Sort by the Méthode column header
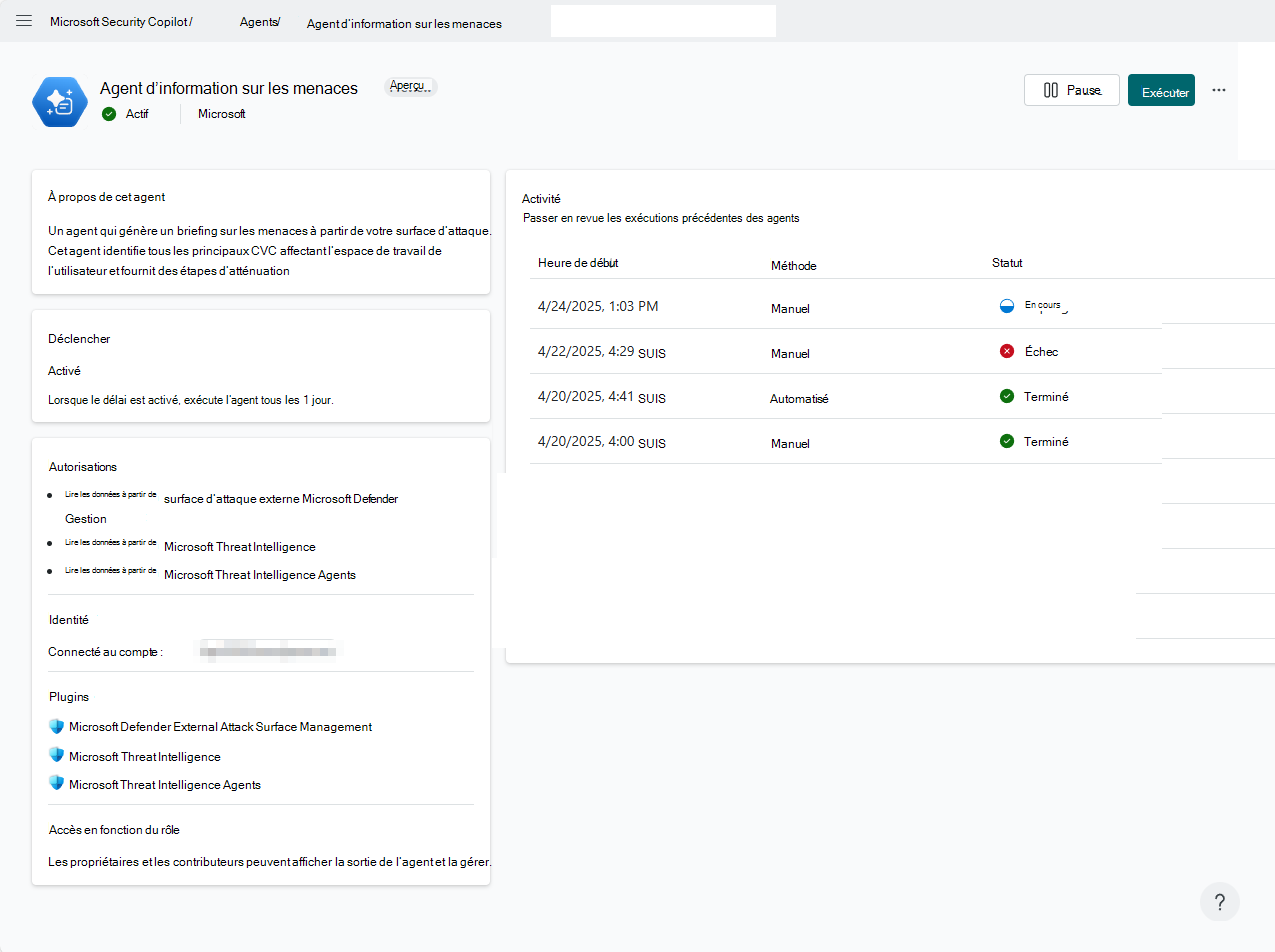Screen dimensions: 1275x952 pos(793,266)
